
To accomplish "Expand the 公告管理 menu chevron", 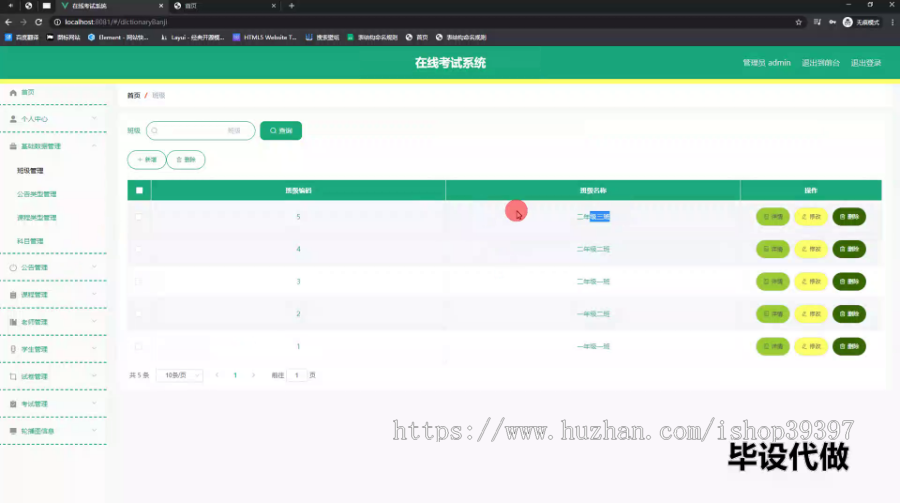I will (94, 267).
